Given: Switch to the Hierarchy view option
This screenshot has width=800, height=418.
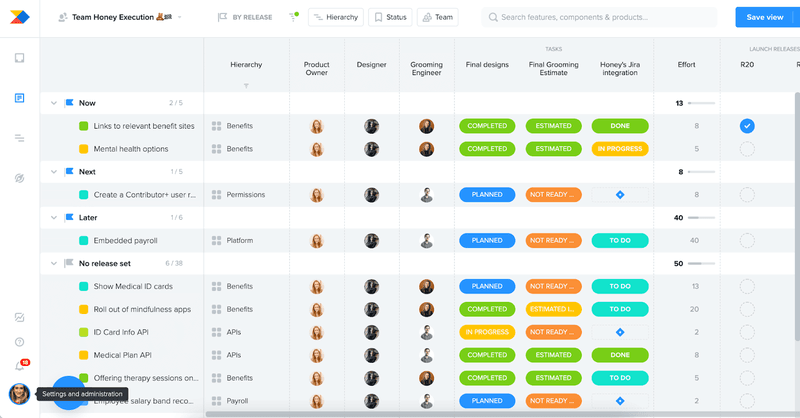Looking at the screenshot, I should tap(335, 17).
